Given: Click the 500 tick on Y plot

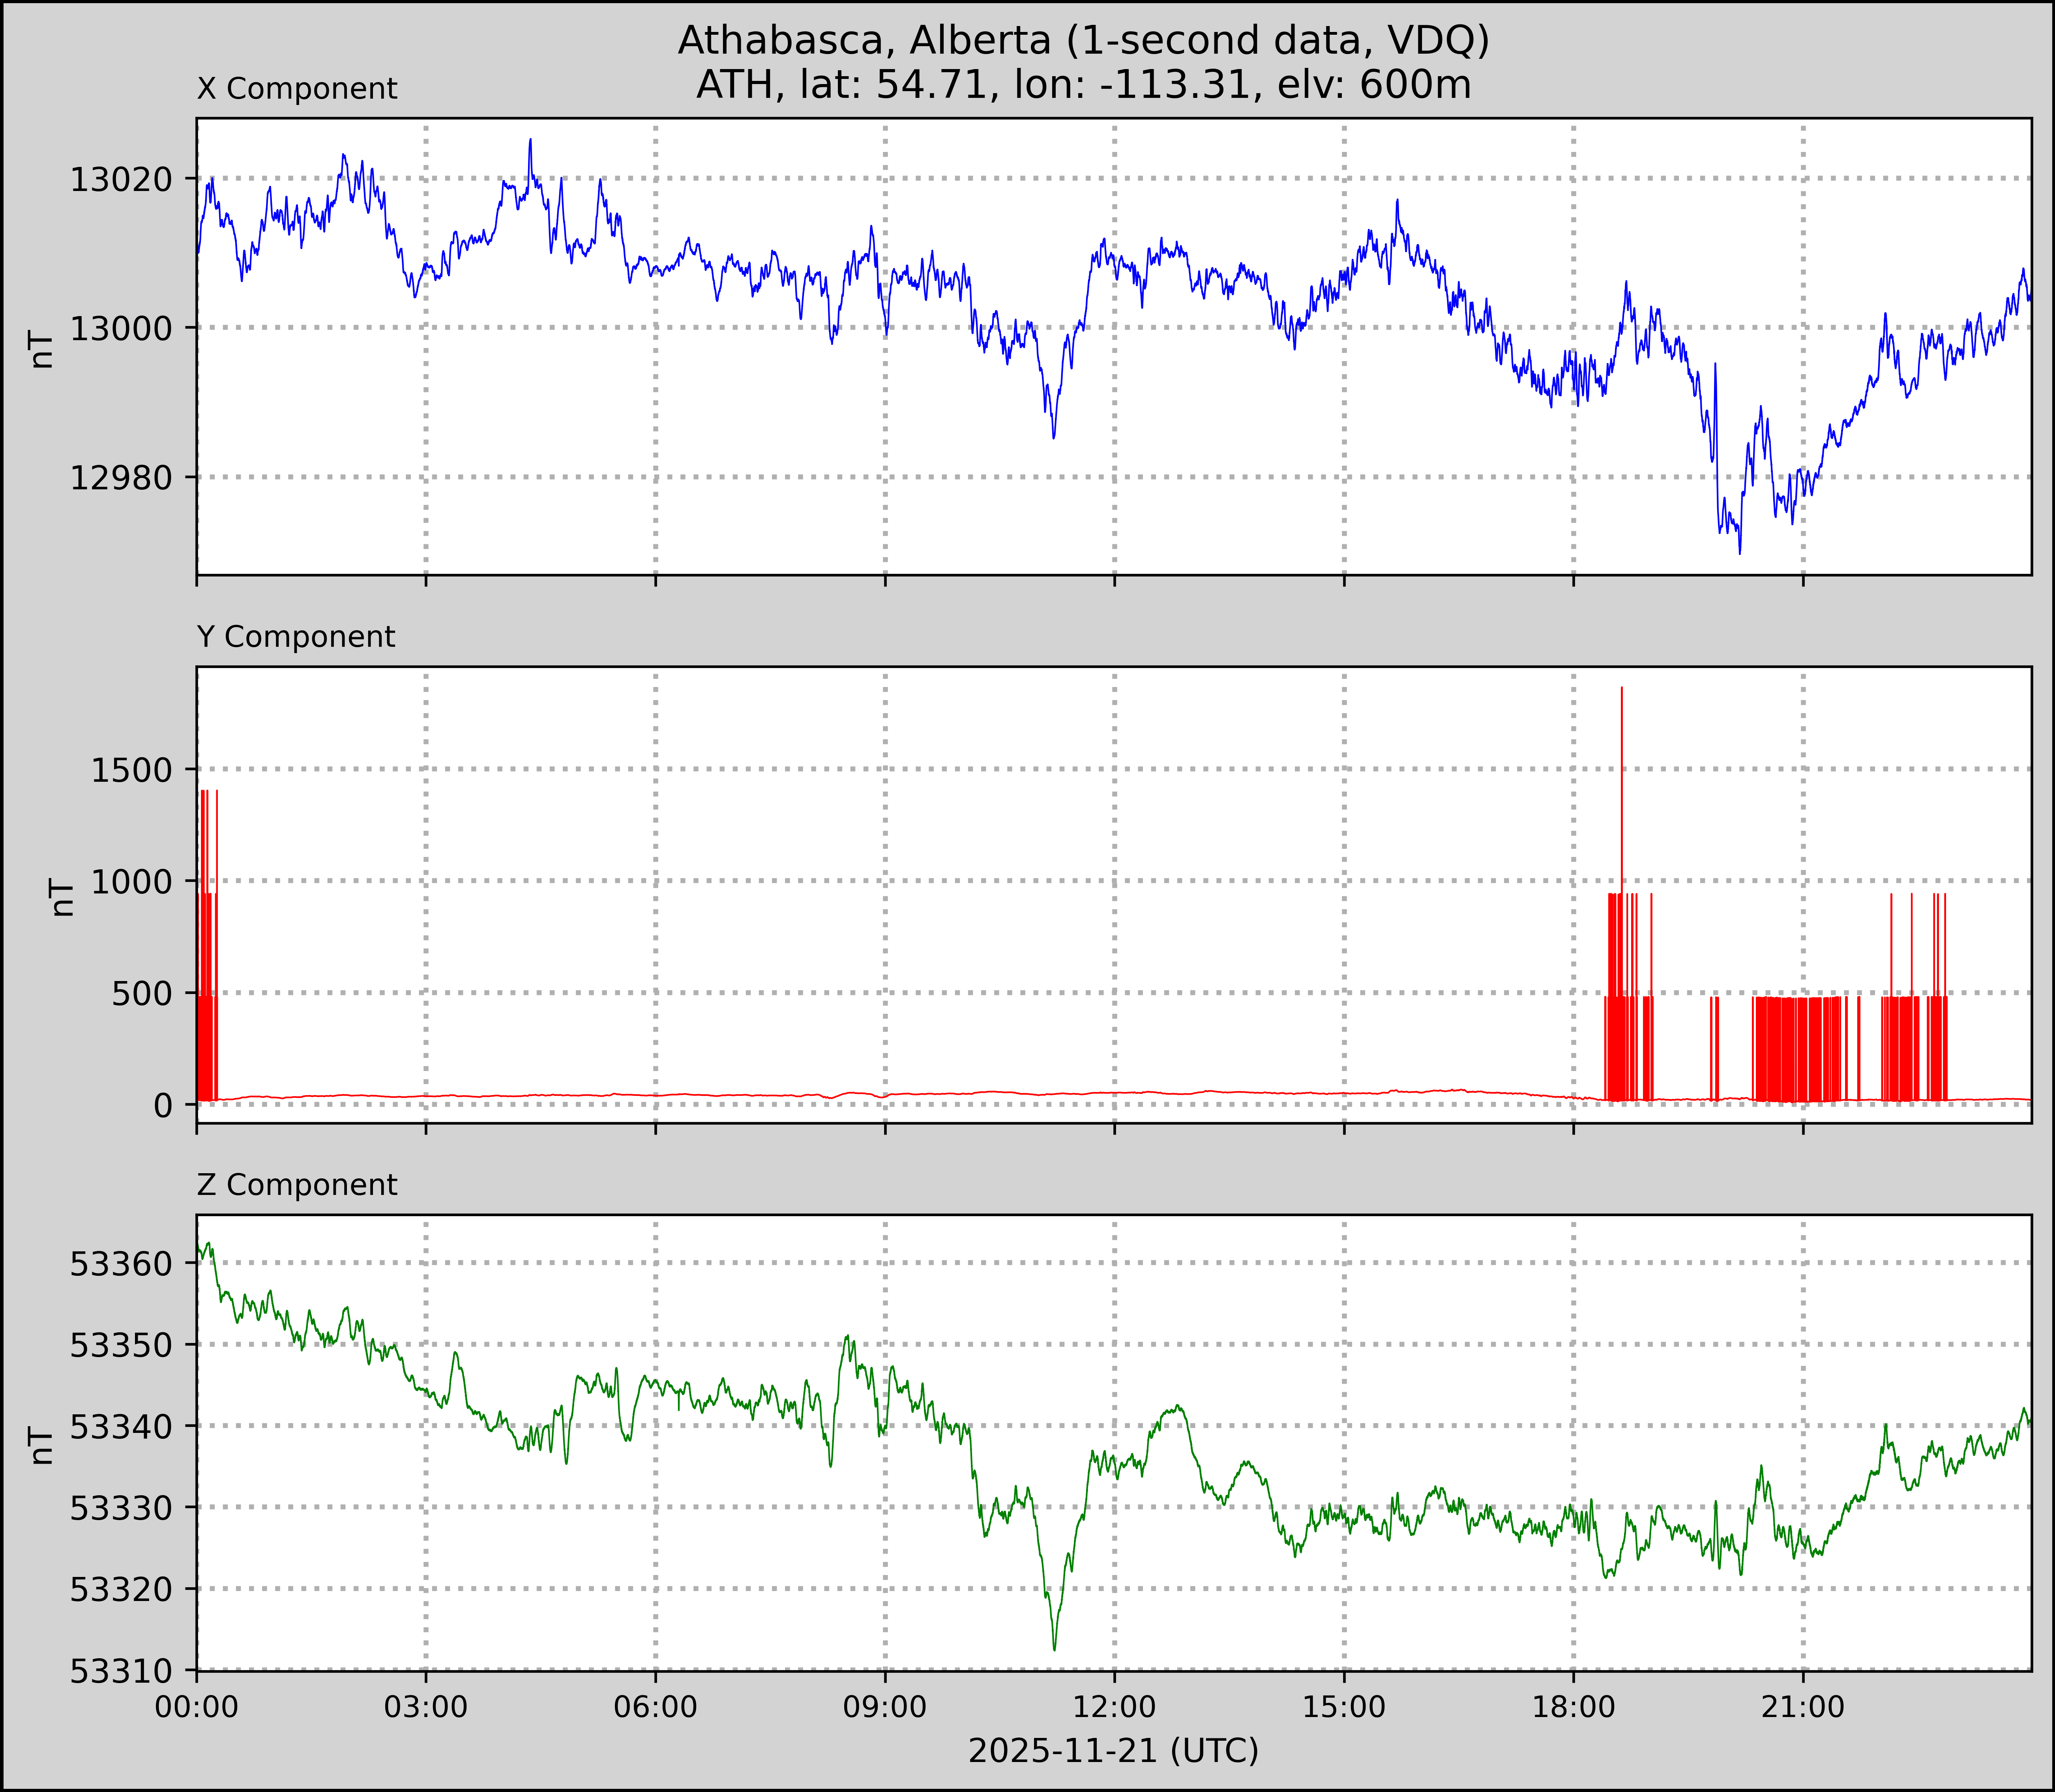Looking at the screenshot, I should (143, 994).
